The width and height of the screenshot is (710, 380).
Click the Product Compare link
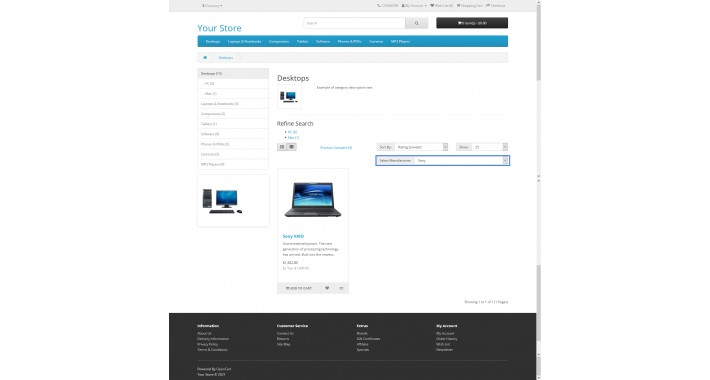[336, 148]
